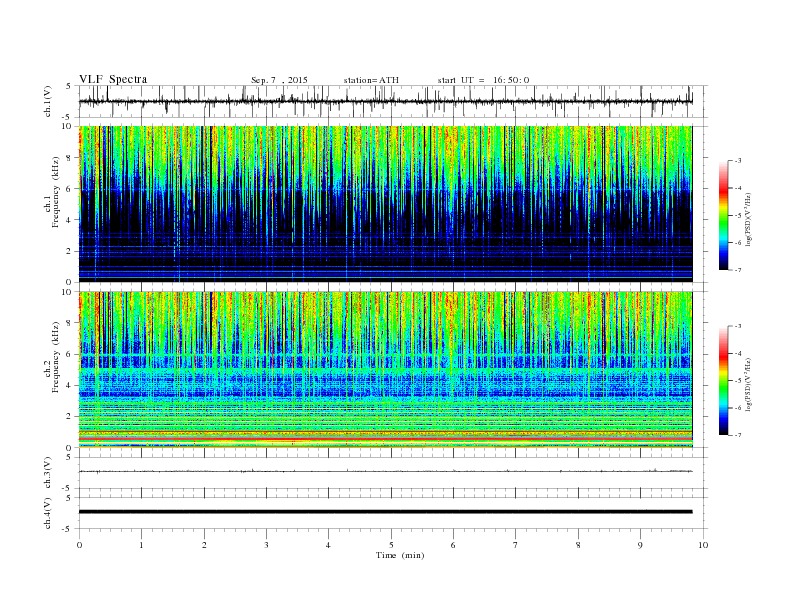Image resolution: width=792 pixels, height=612 pixels.
Task: Click the ch.3 waveform trace
Action: tap(386, 471)
